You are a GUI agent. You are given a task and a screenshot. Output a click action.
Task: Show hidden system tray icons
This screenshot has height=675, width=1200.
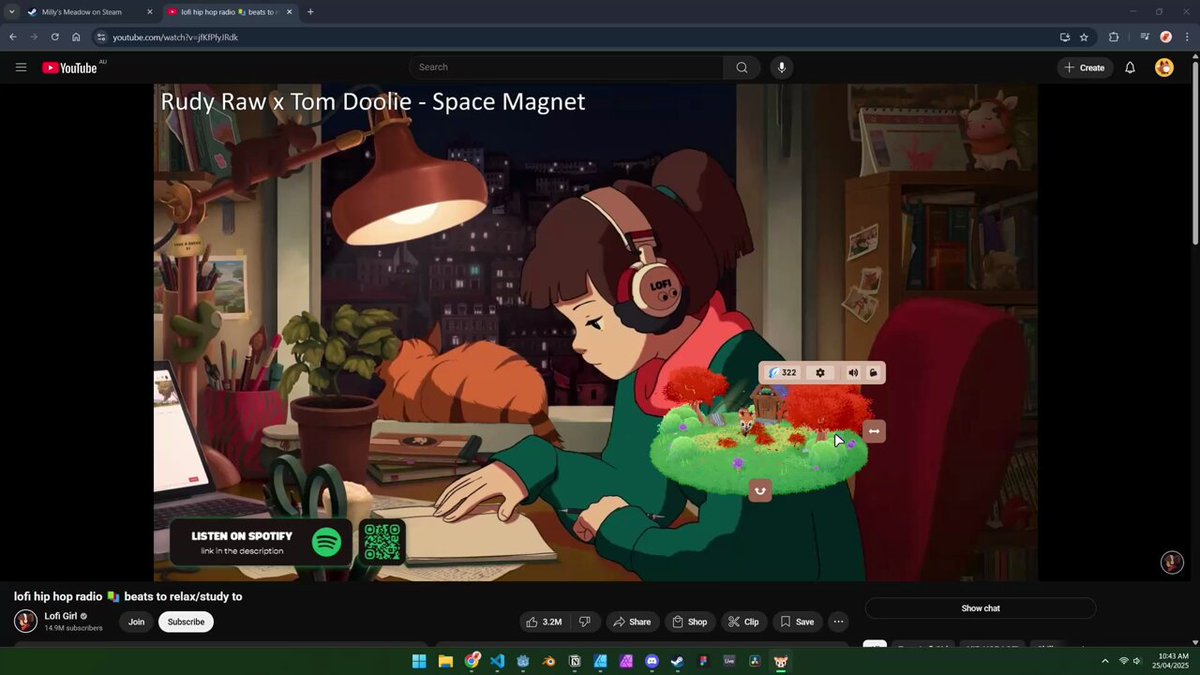tap(1104, 661)
